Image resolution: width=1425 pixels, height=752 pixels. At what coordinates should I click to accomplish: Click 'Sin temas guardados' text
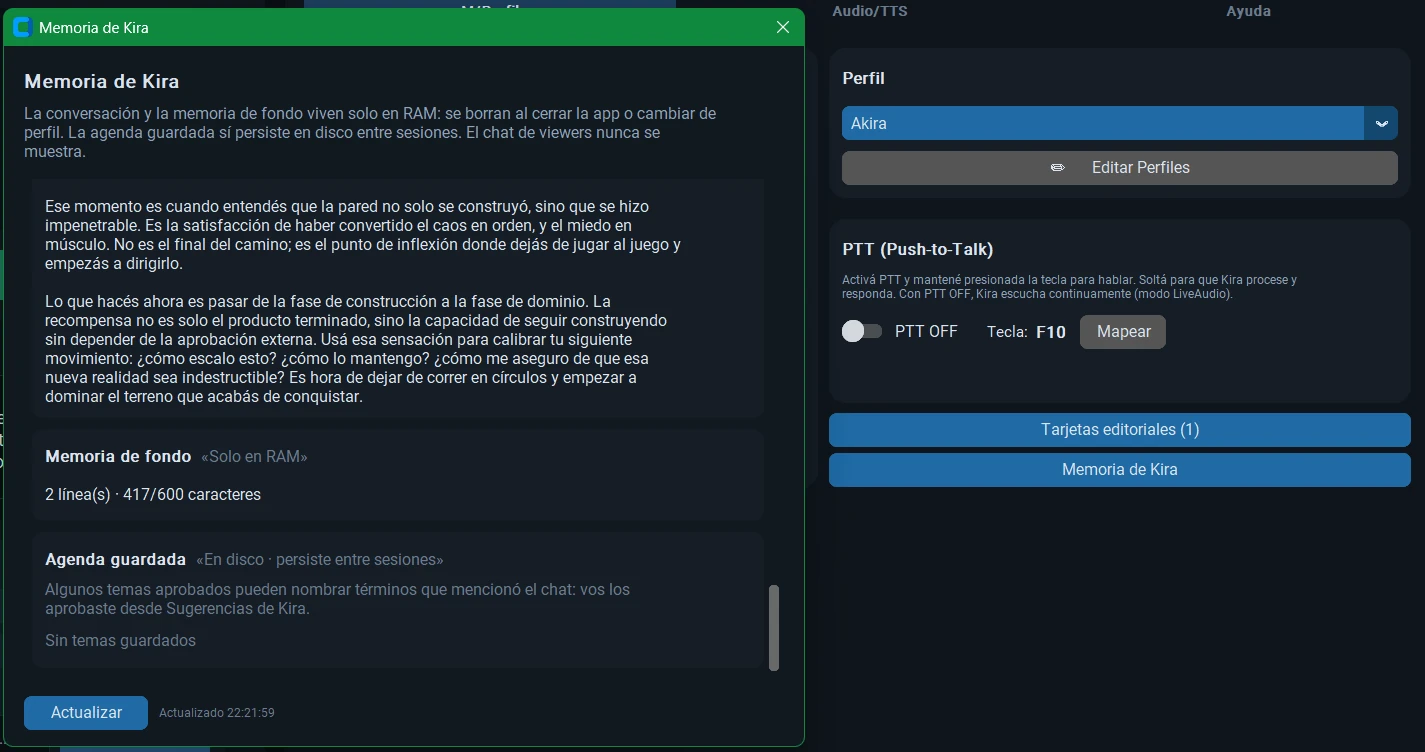[x=120, y=640]
